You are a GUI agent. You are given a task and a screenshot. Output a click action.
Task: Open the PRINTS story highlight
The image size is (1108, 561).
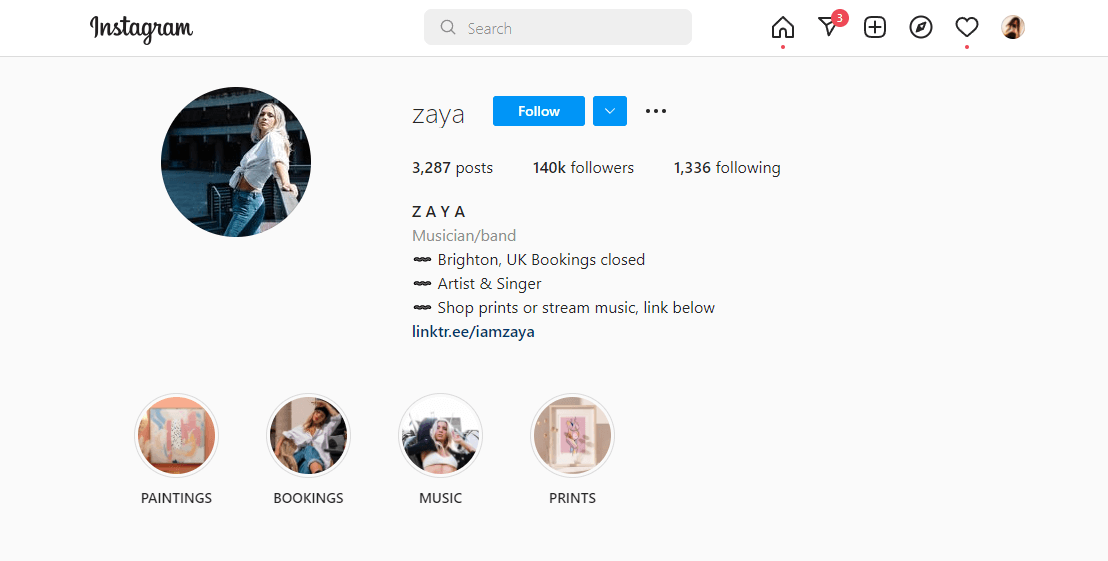[572, 435]
